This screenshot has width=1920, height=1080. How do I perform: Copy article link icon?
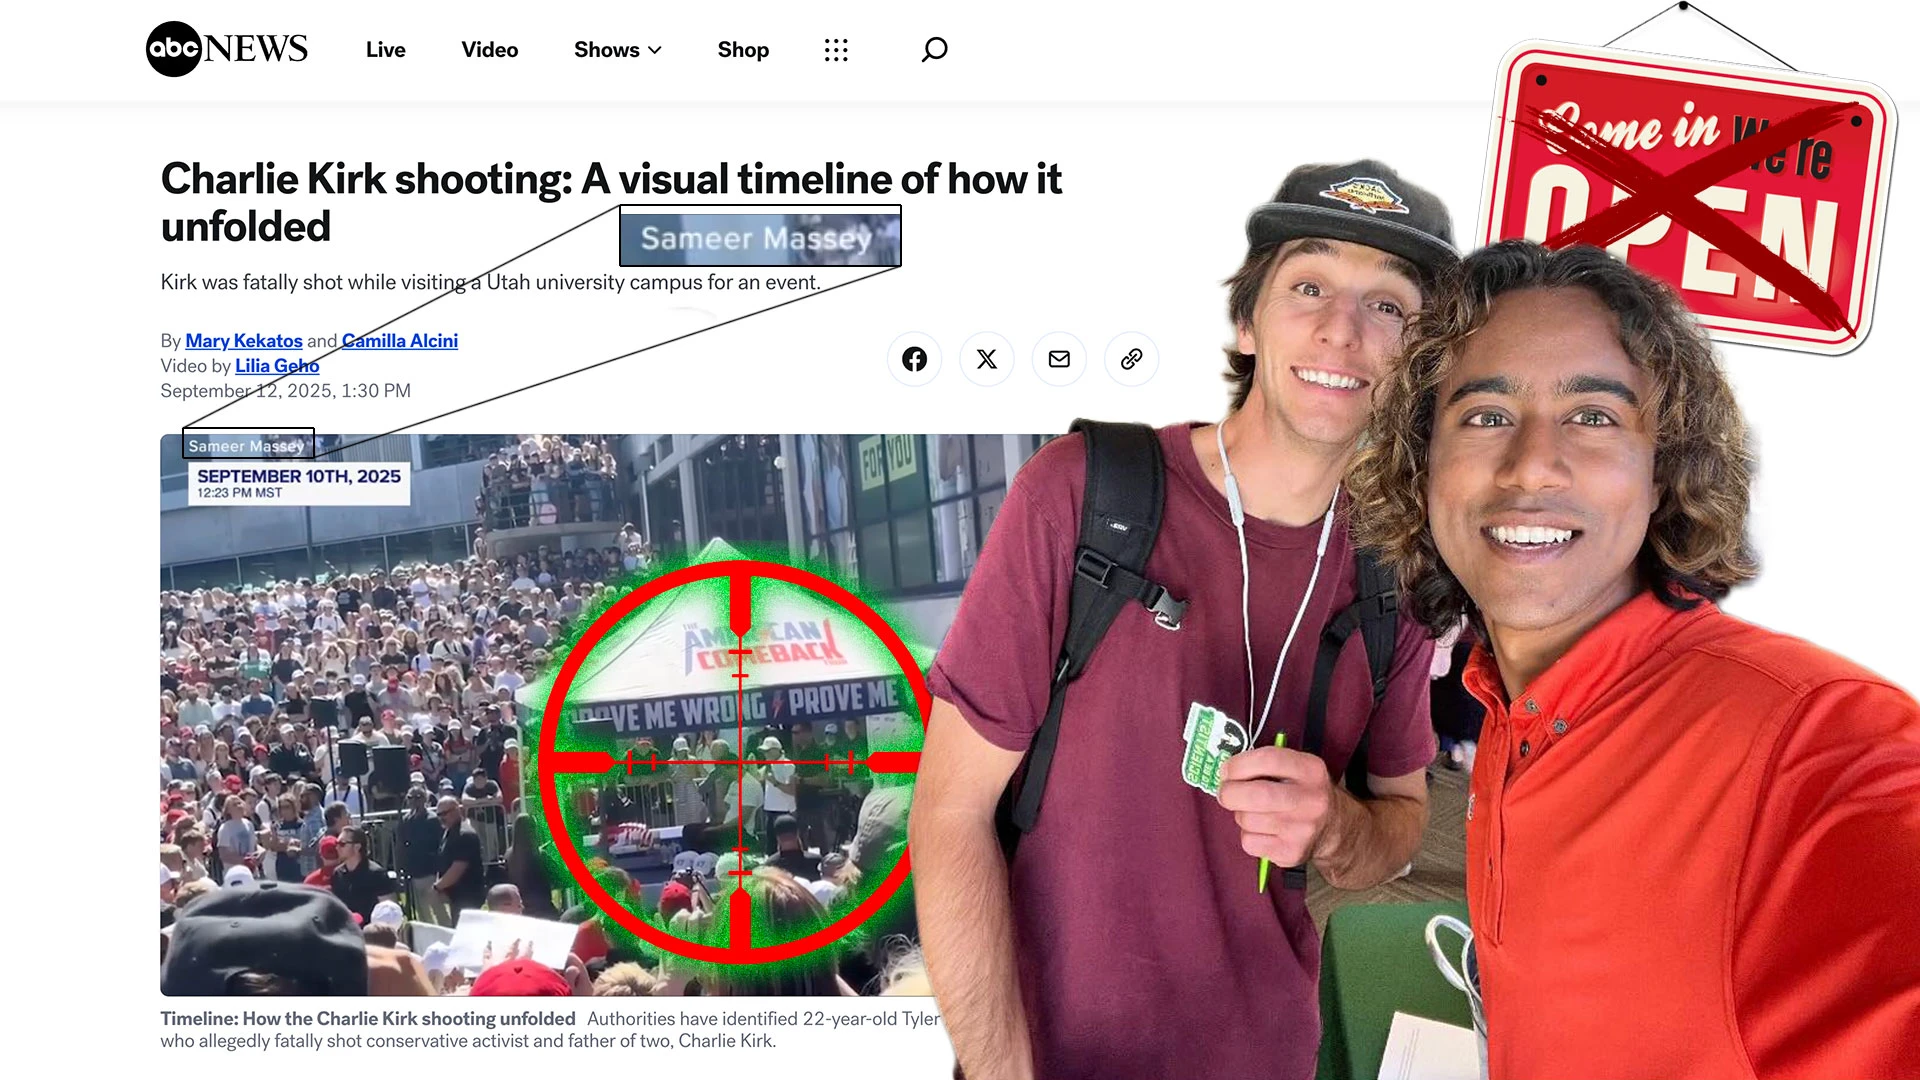click(1131, 359)
